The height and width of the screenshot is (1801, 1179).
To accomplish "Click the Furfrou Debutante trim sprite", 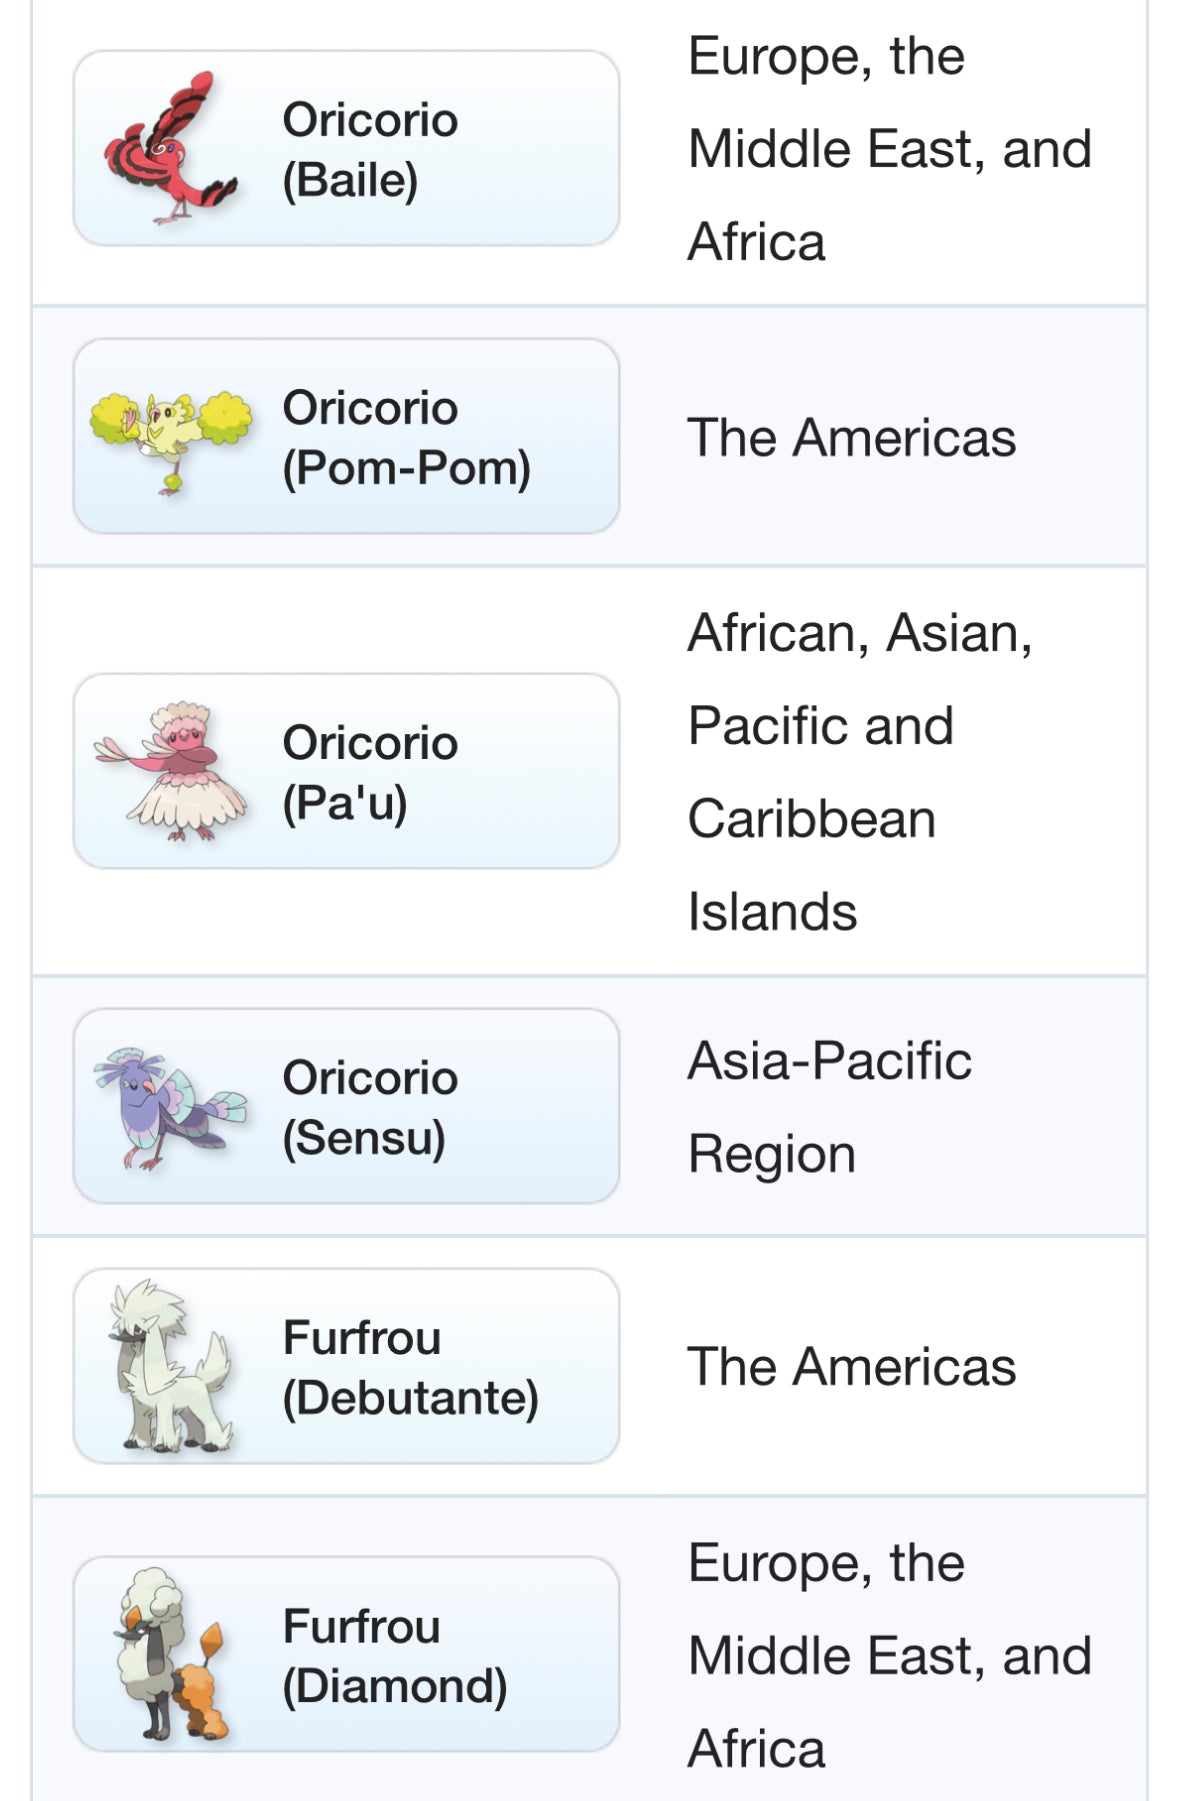I will pos(170,1366).
